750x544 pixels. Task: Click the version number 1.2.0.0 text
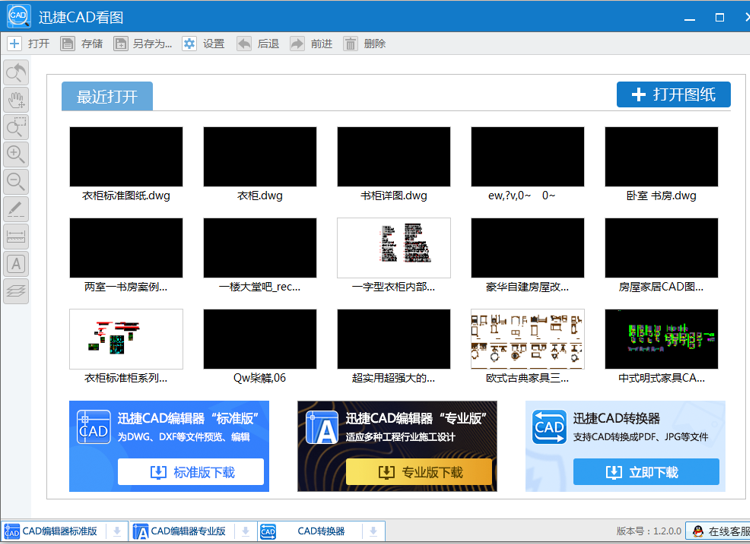pyautogui.click(x=667, y=531)
